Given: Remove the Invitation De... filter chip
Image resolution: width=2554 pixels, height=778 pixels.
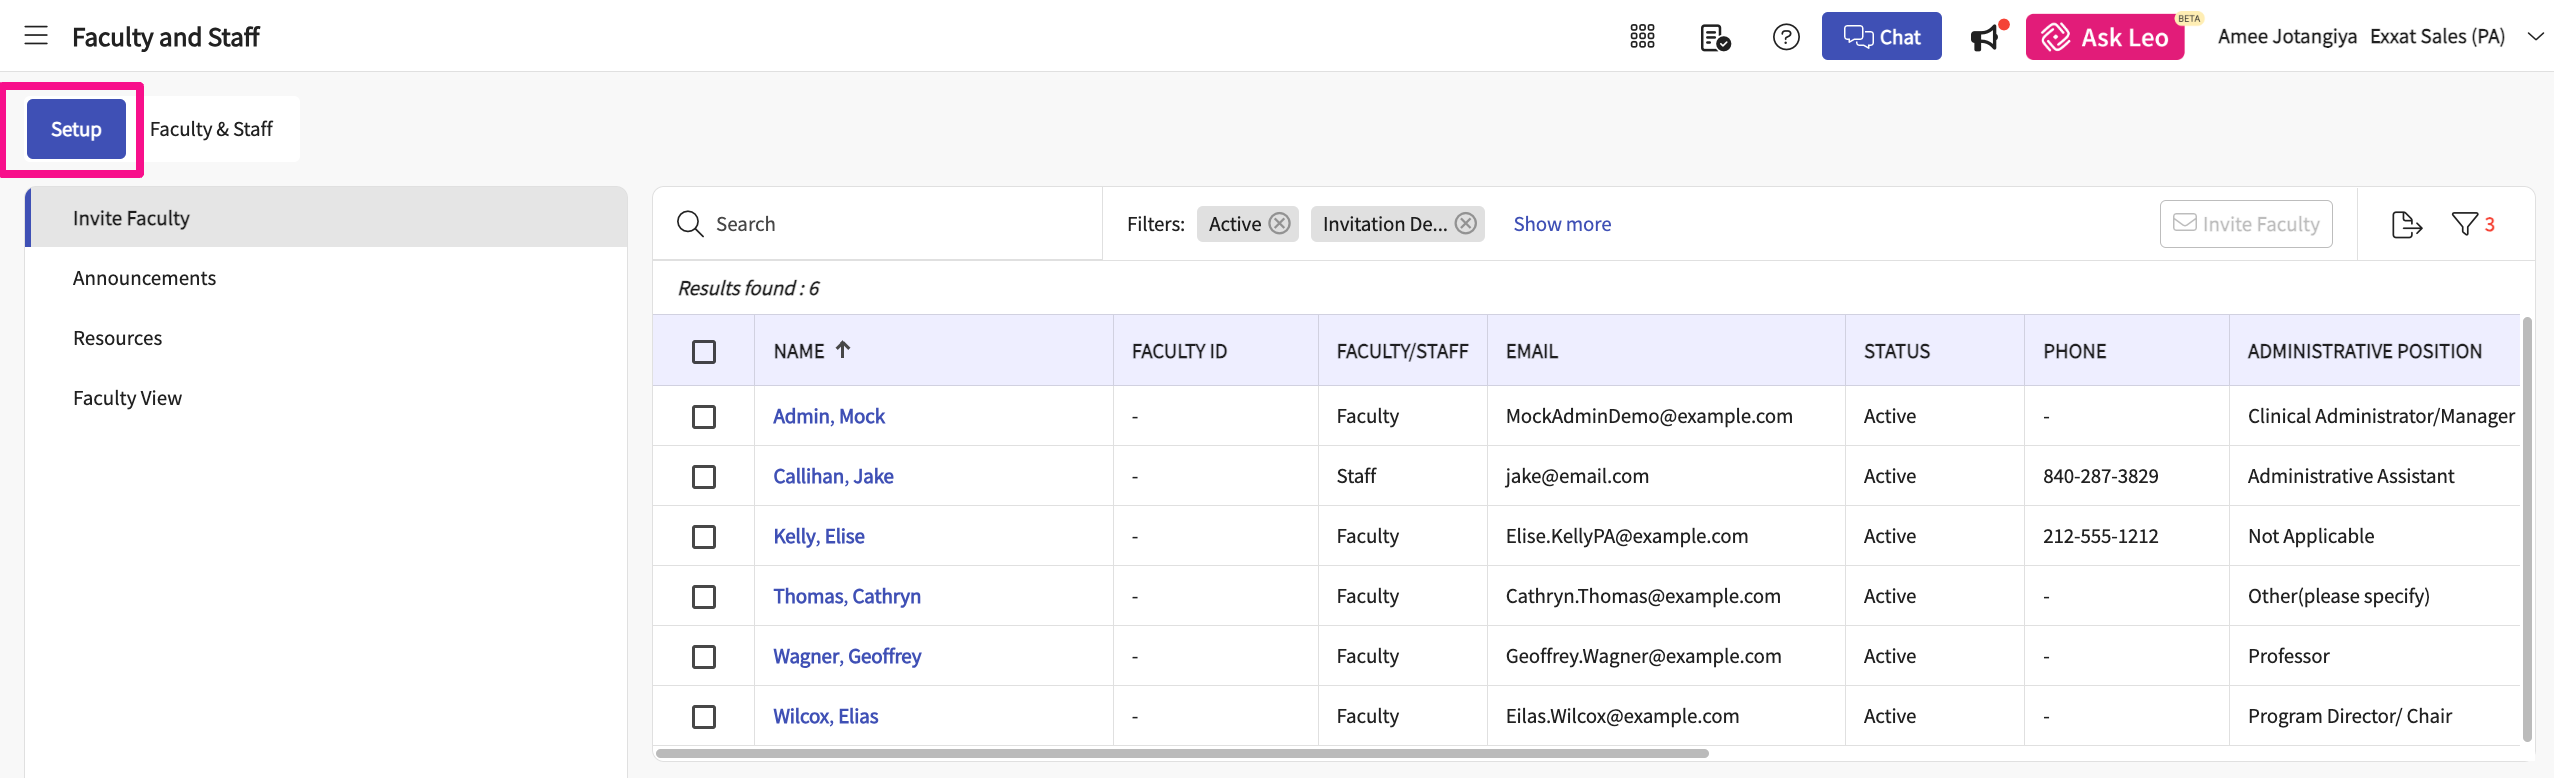Looking at the screenshot, I should pyautogui.click(x=1465, y=224).
